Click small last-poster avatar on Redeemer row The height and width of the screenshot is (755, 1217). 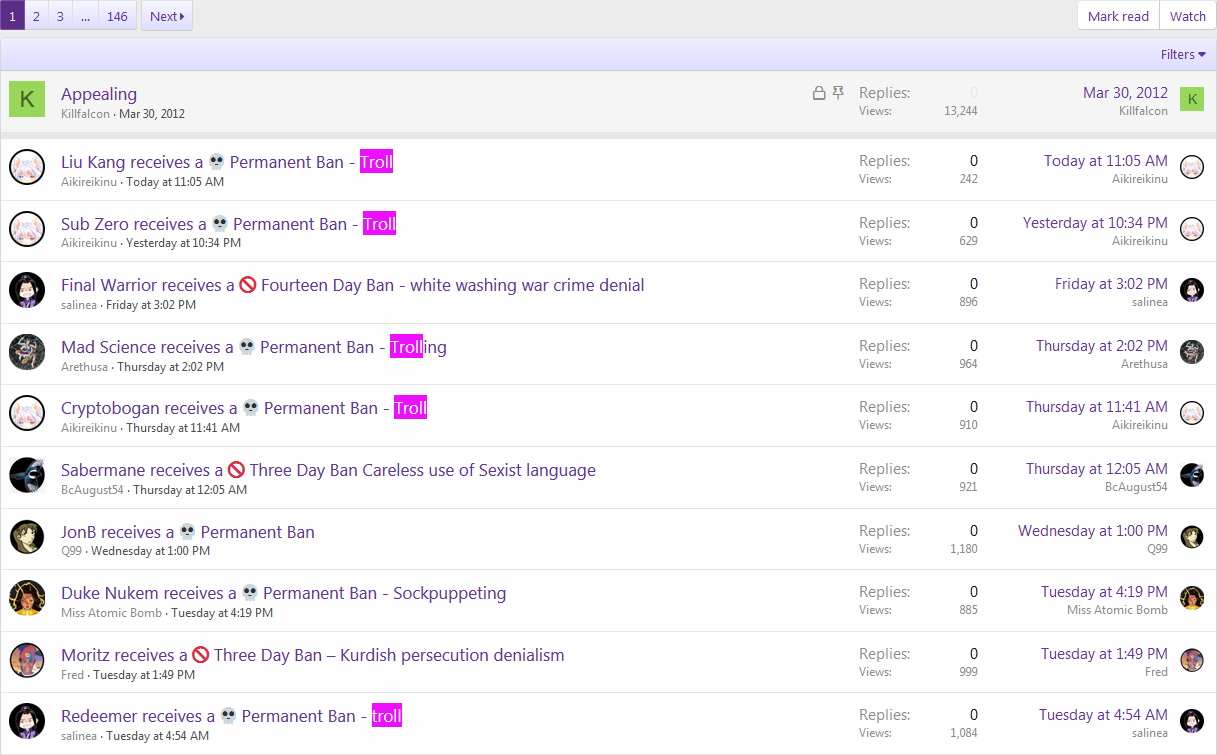pos(1192,721)
